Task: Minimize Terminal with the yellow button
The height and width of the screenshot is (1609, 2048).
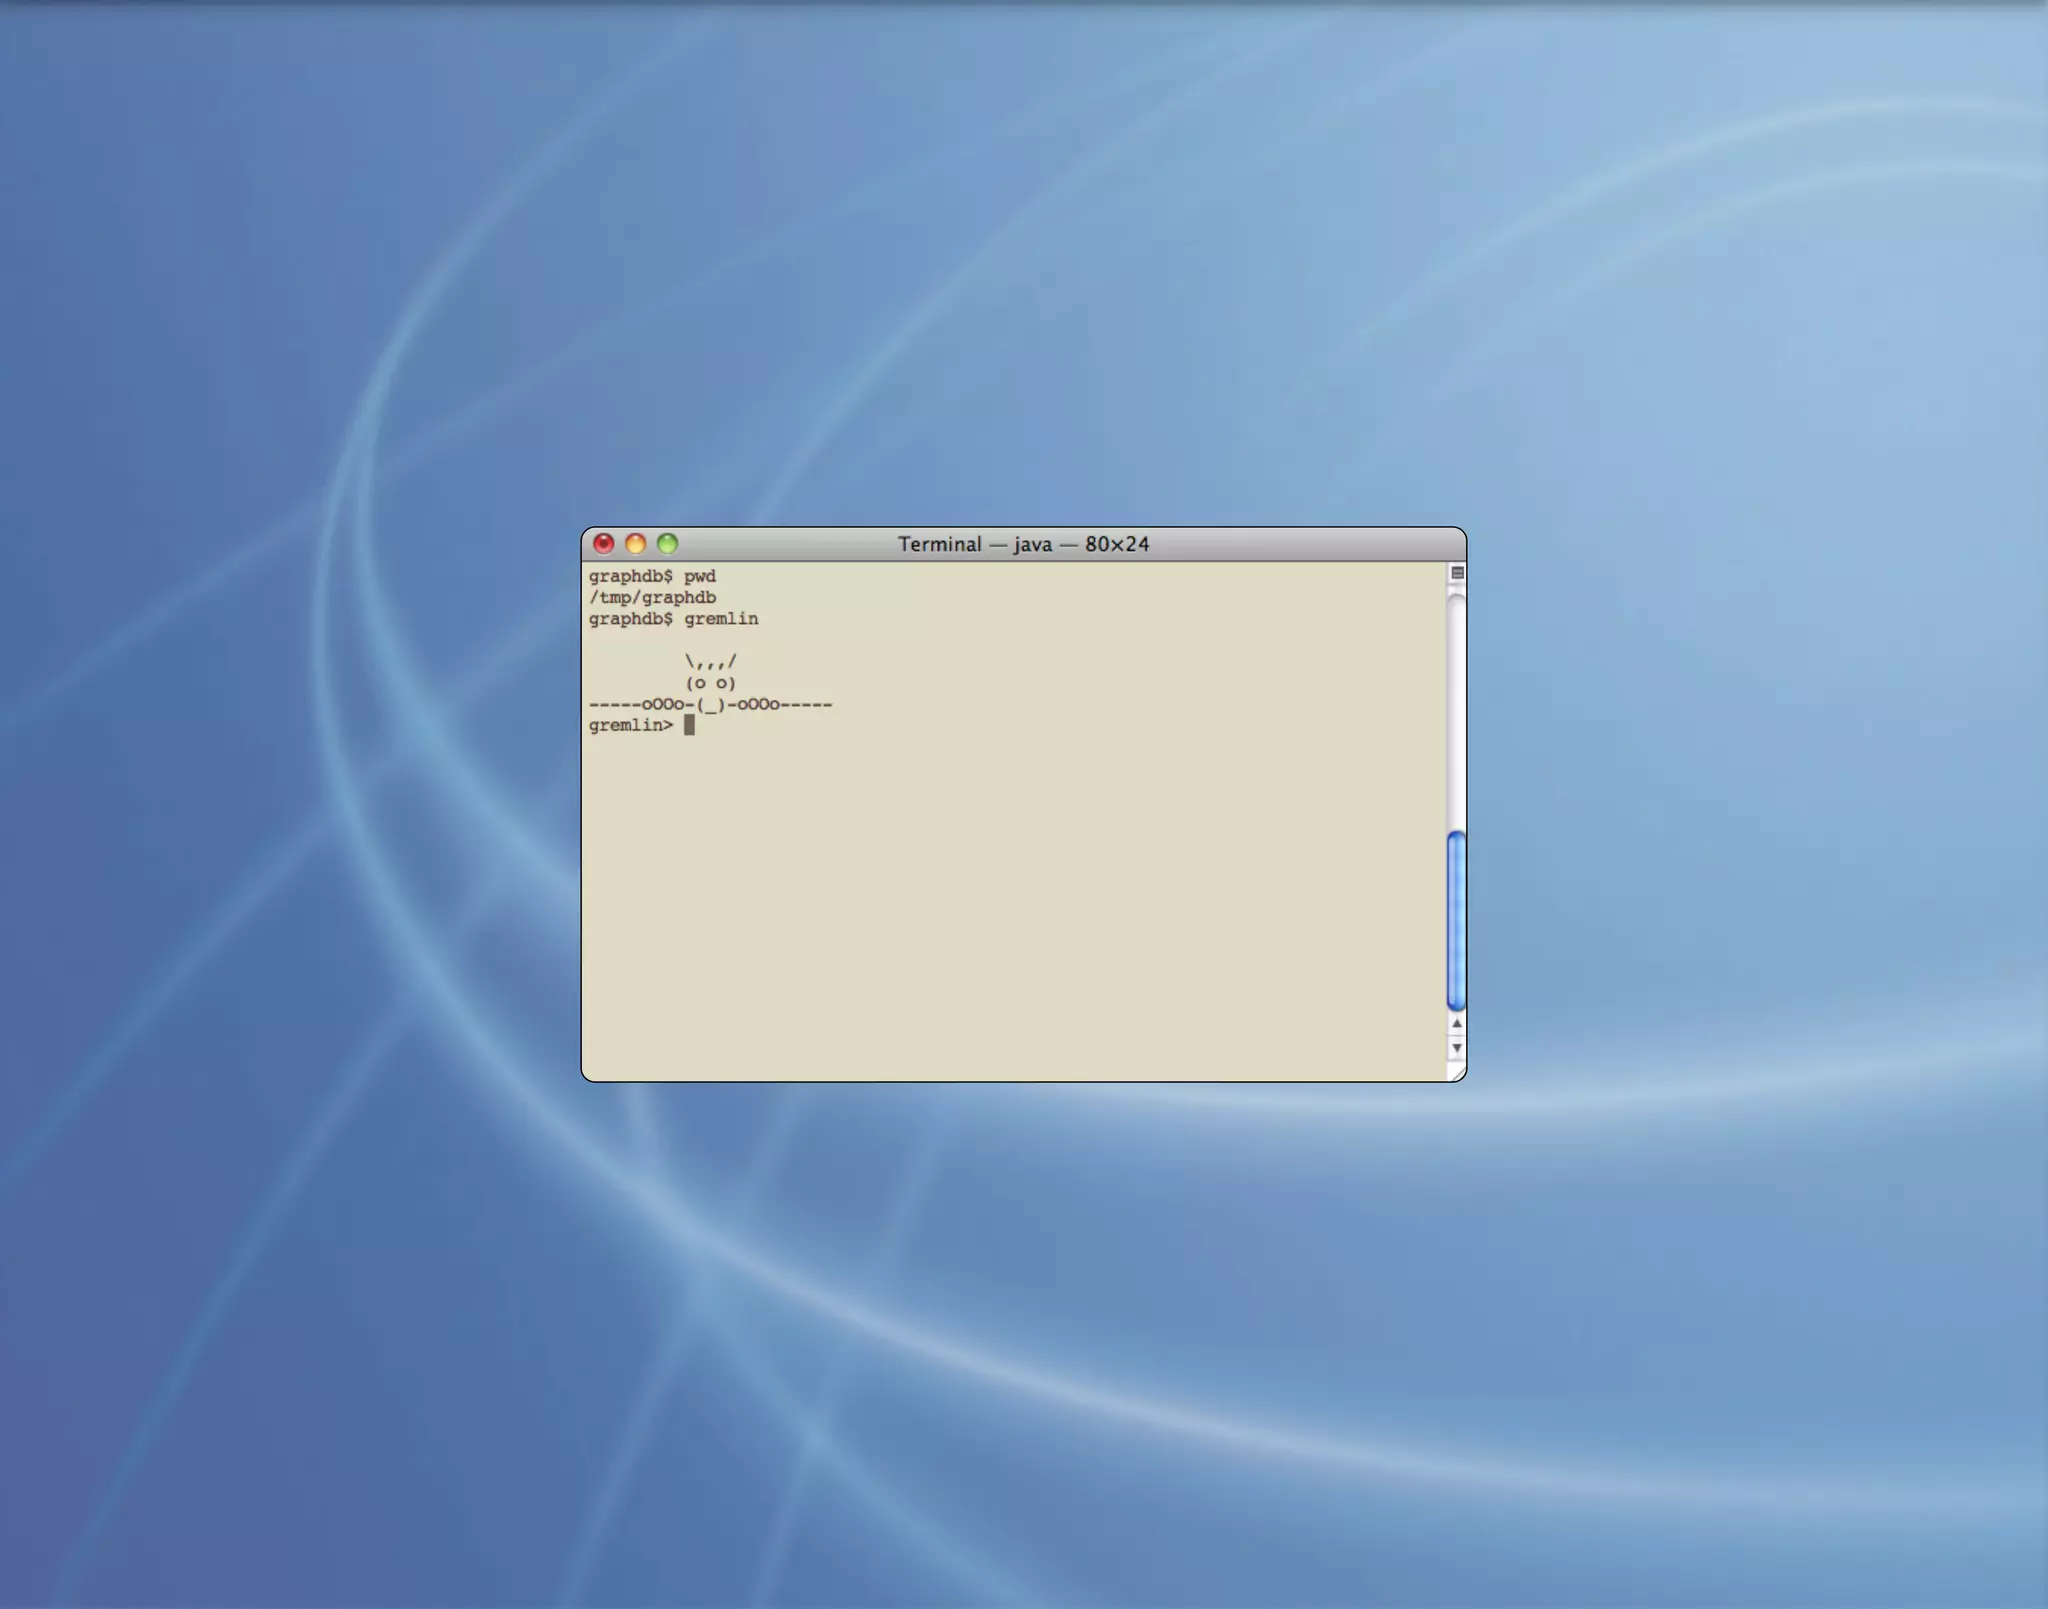Action: [x=635, y=543]
